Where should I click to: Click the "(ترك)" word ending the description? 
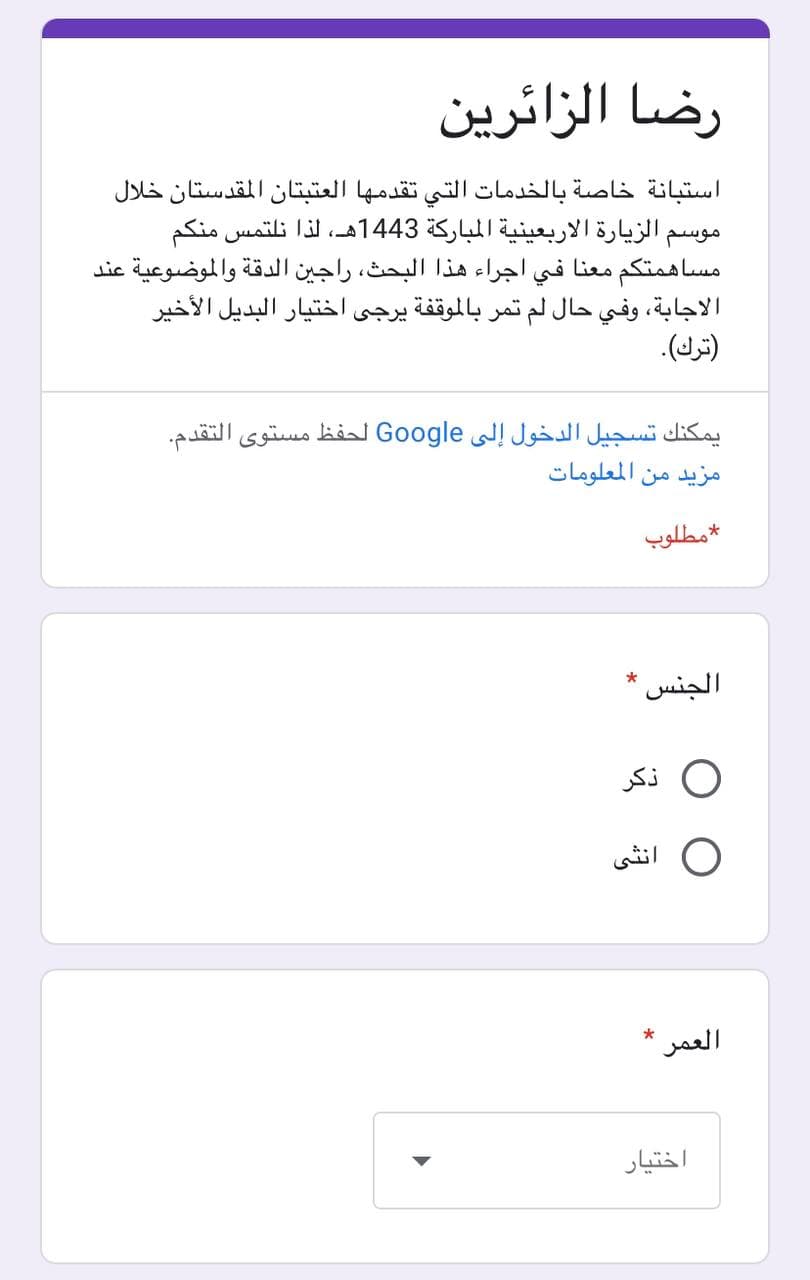click(690, 350)
